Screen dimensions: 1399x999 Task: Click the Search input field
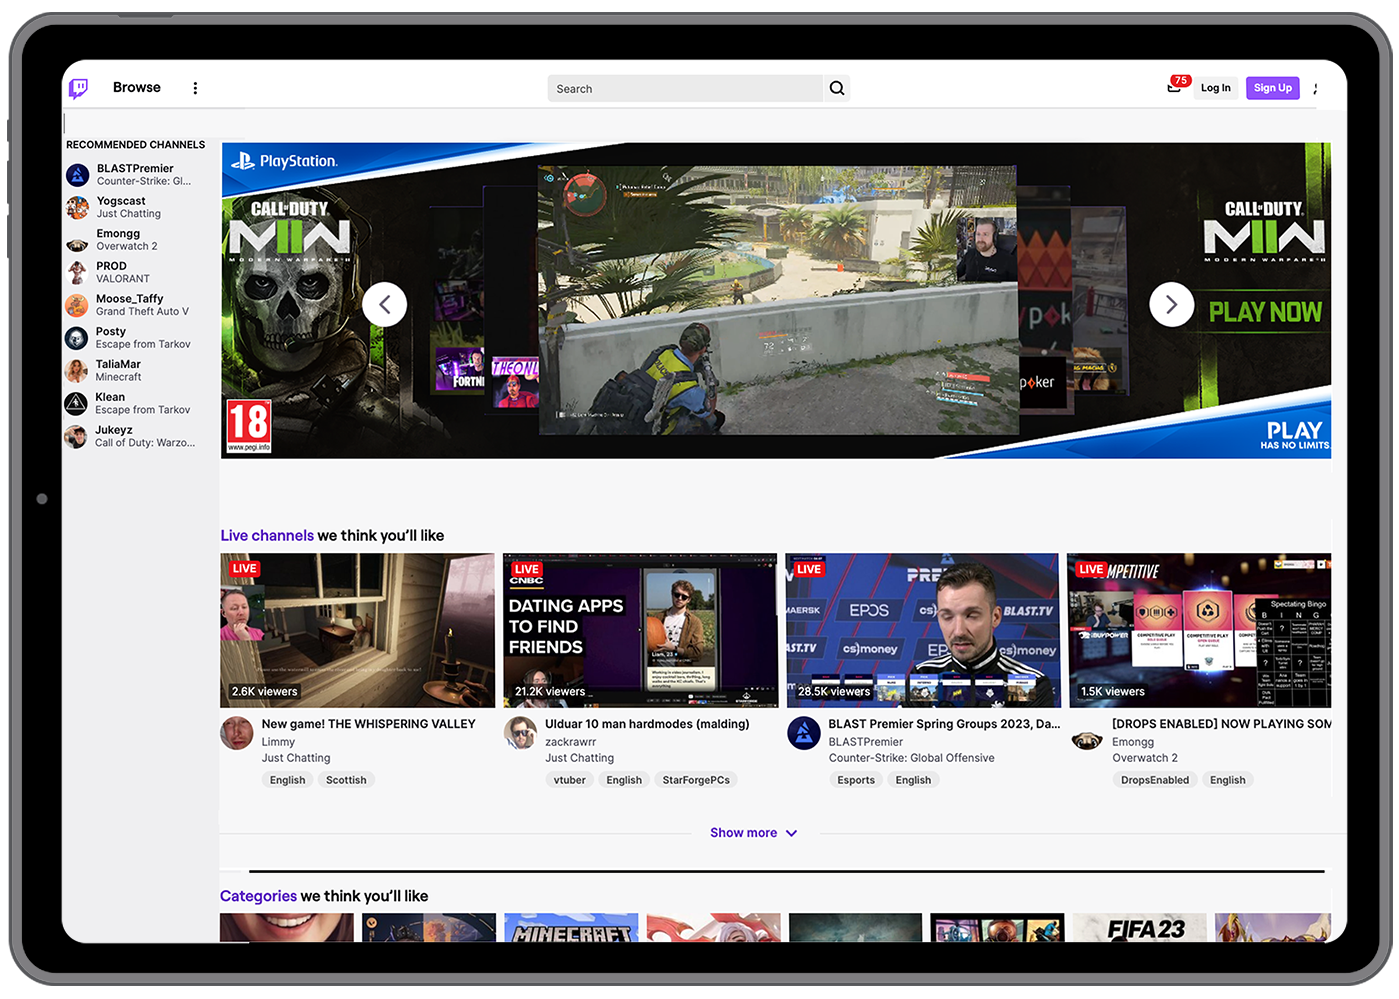pyautogui.click(x=685, y=89)
